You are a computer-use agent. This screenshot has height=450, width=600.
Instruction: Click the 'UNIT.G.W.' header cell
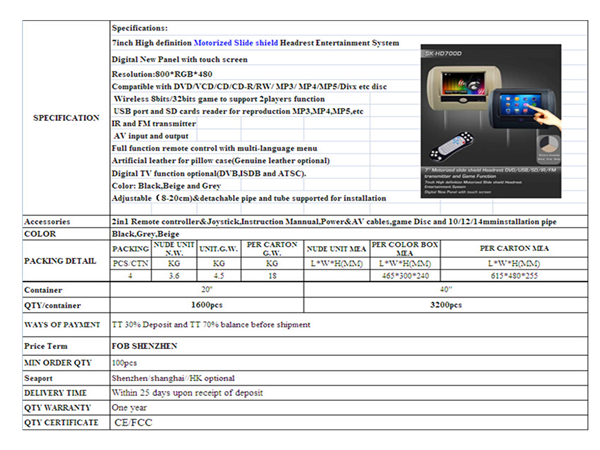click(x=219, y=249)
